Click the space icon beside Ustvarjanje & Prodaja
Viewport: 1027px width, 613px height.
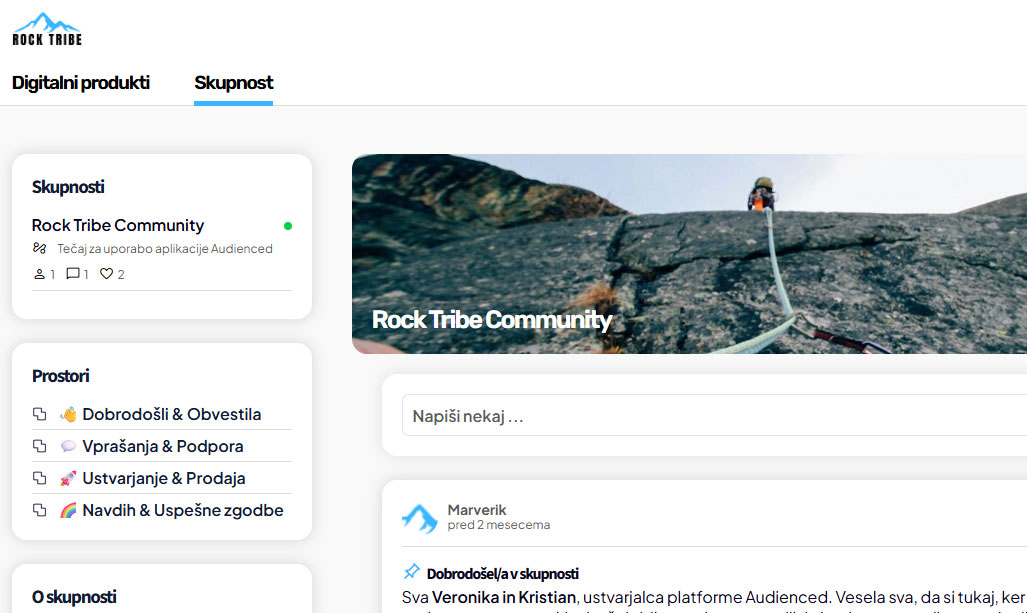40,478
